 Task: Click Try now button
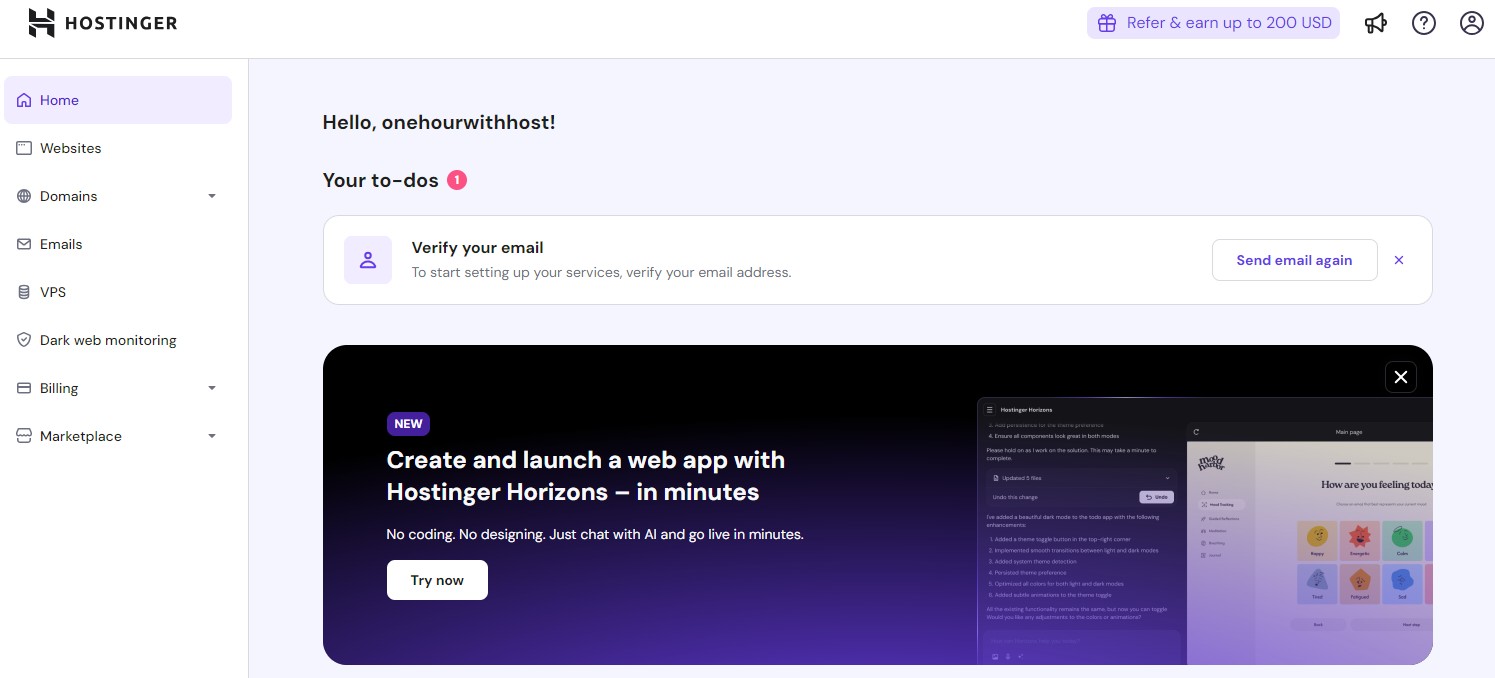(x=437, y=580)
